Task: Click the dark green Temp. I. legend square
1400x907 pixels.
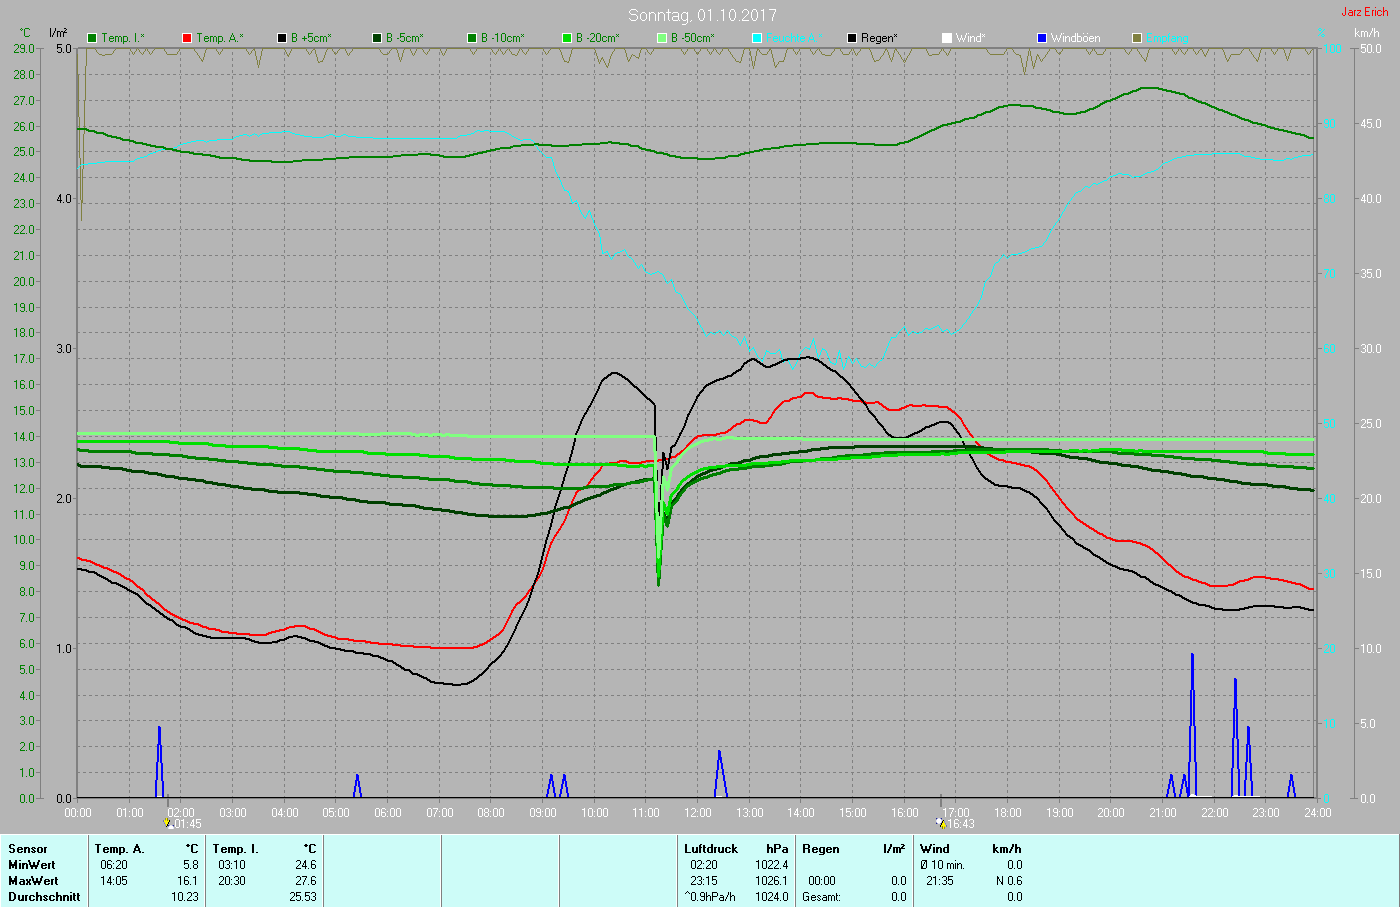Action: pos(93,38)
